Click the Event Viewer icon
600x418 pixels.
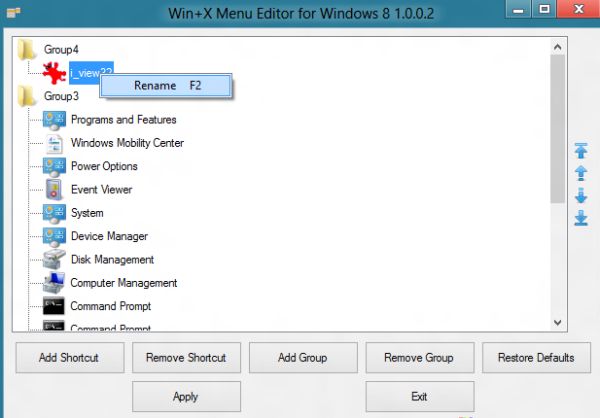(54, 190)
